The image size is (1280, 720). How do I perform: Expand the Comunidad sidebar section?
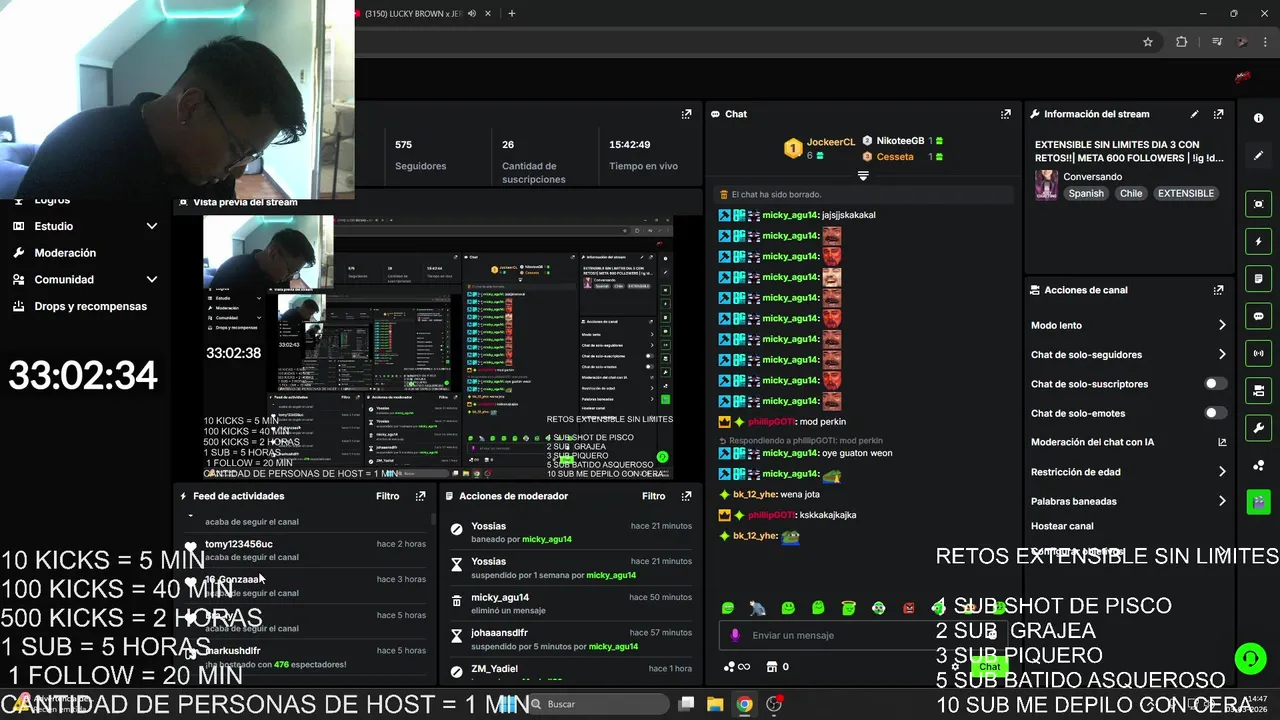(x=152, y=280)
